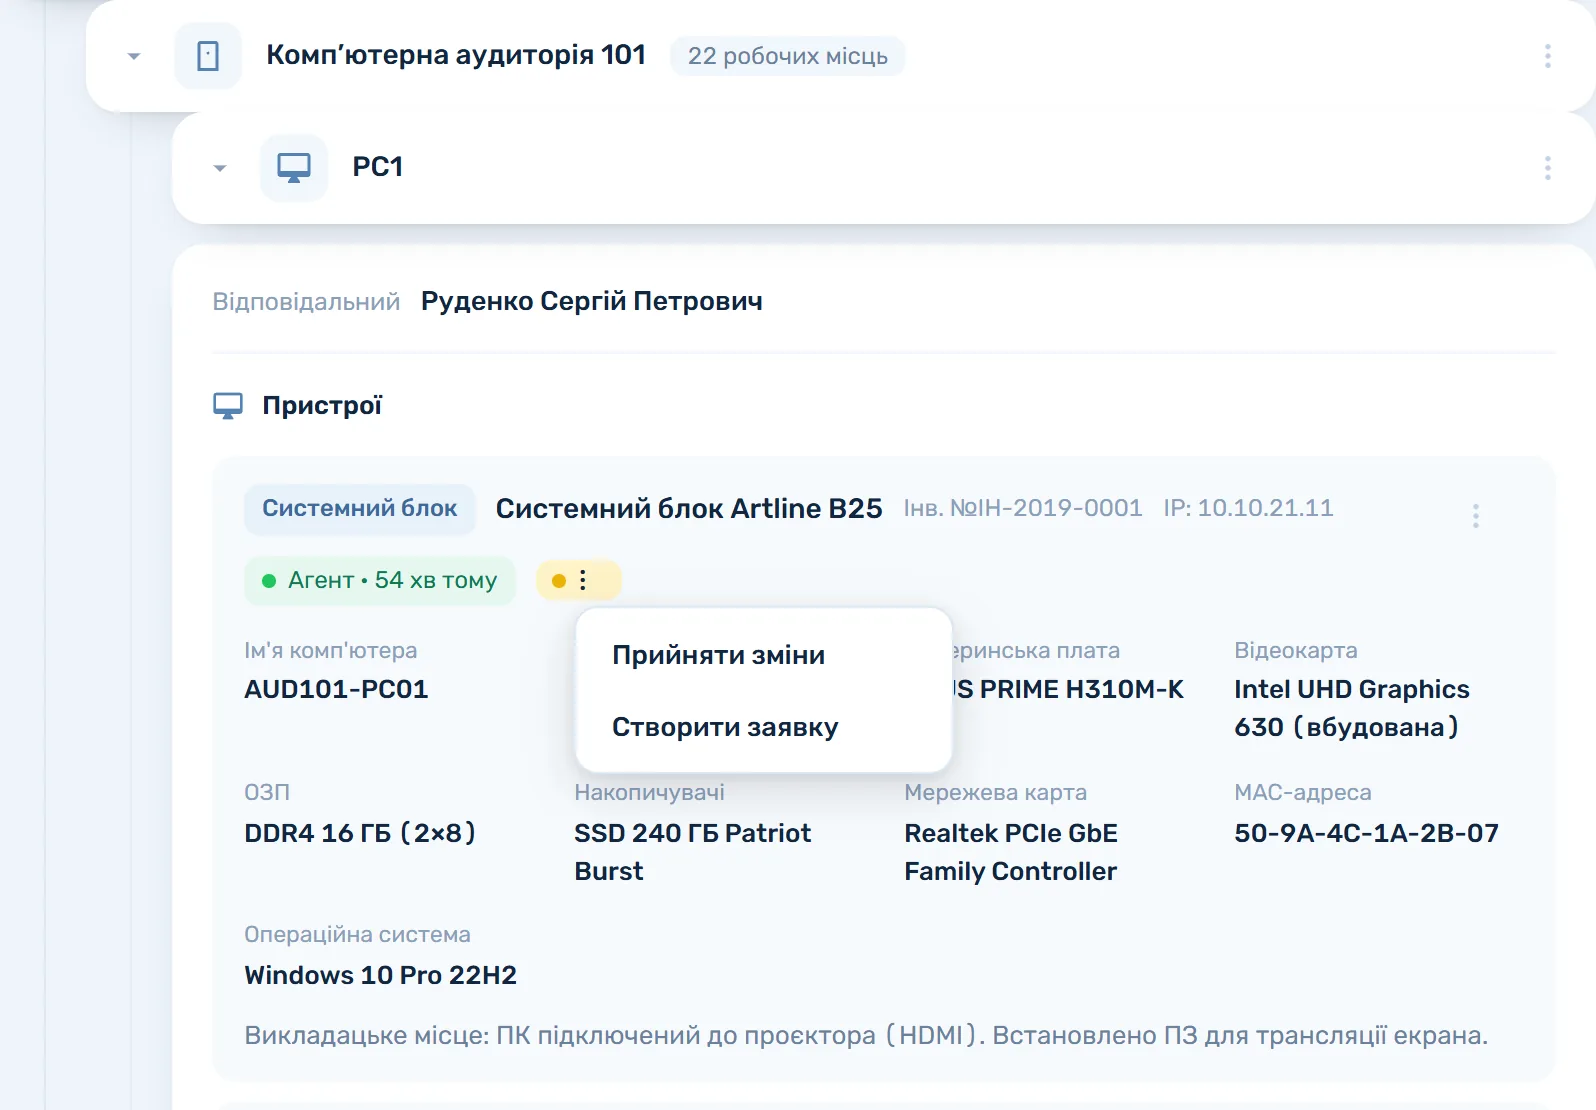Open three-dot menu for аудиторія 101
This screenshot has width=1596, height=1110.
point(1547,56)
